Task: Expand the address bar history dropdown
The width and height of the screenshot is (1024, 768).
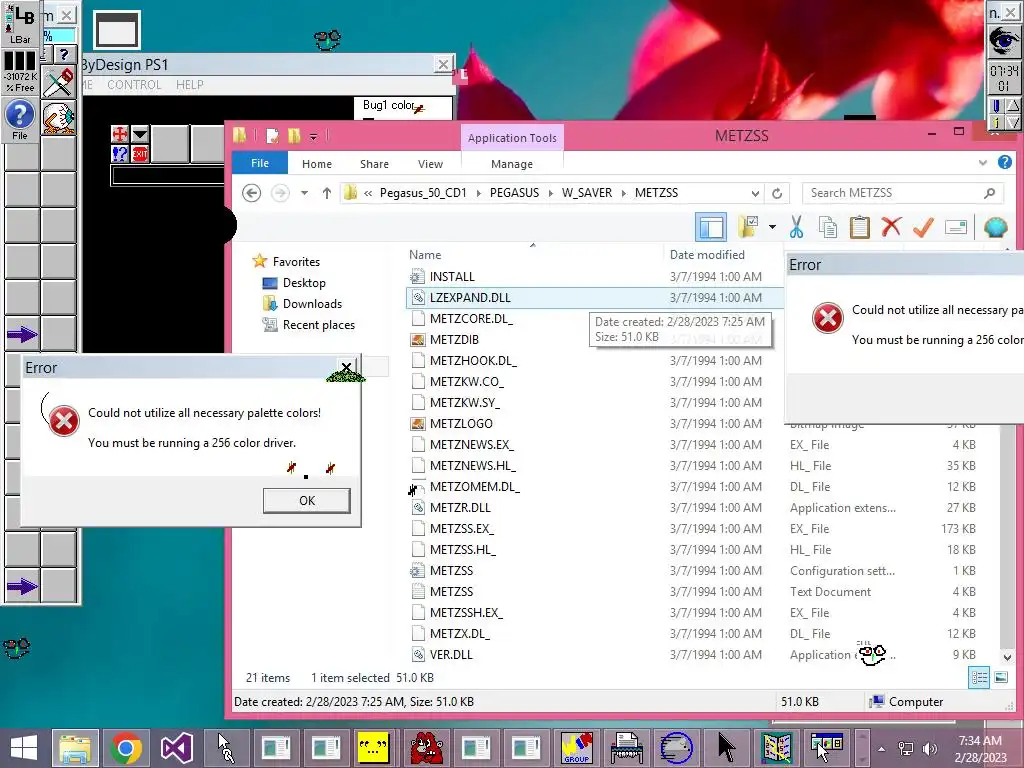Action: (755, 193)
